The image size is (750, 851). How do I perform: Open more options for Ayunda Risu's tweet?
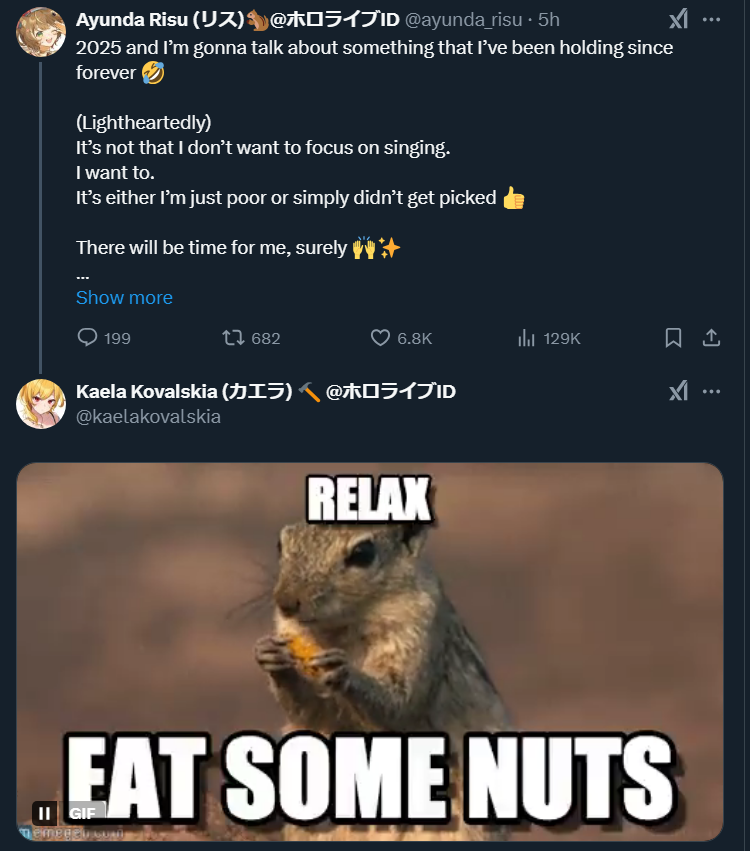[711, 19]
